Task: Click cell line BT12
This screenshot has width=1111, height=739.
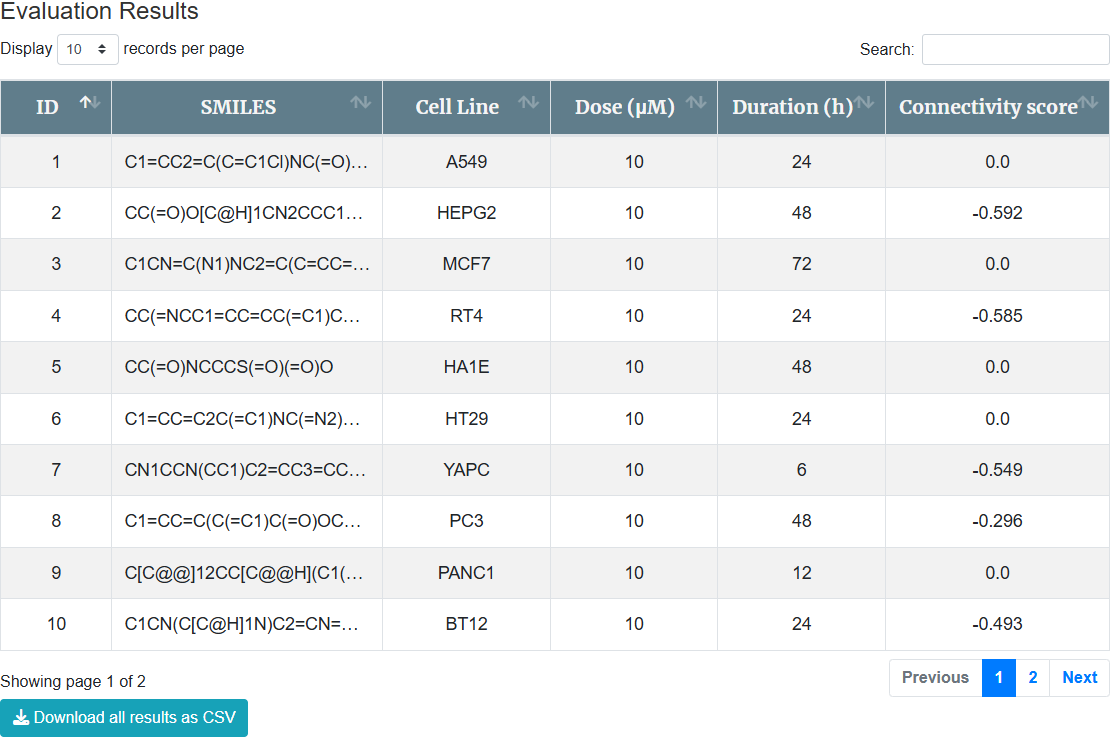Action: point(466,624)
